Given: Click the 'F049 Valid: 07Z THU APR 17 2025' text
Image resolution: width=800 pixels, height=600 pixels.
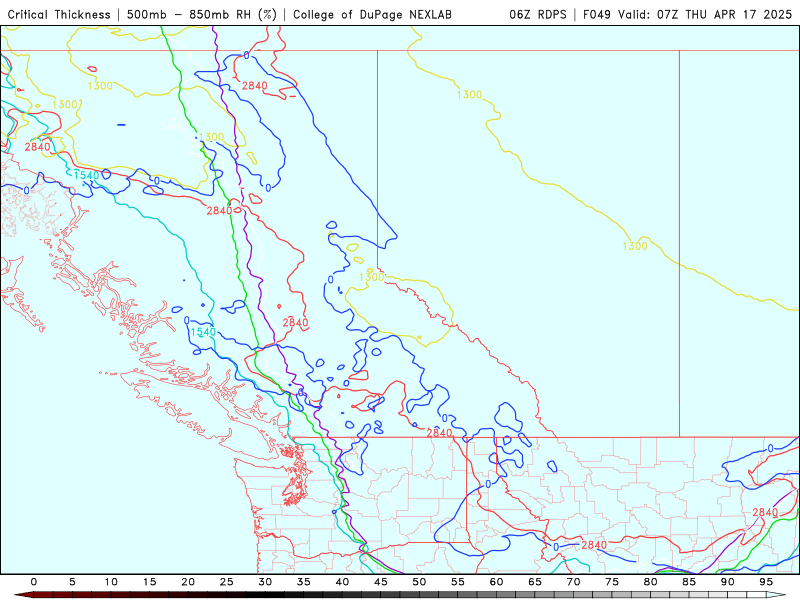Looking at the screenshot, I should pyautogui.click(x=687, y=14).
